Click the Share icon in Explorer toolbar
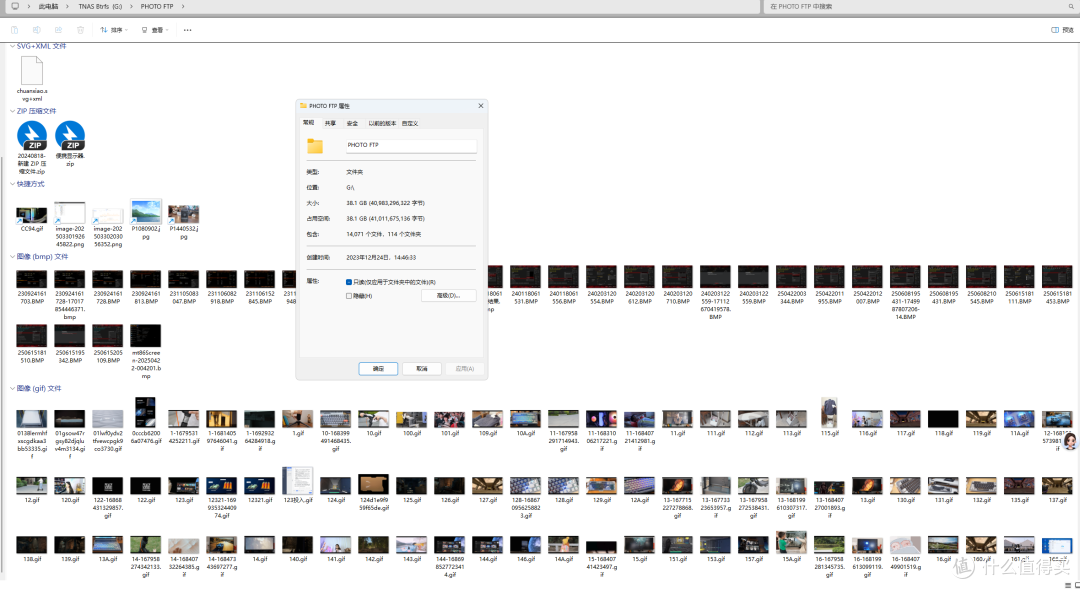 (59, 30)
